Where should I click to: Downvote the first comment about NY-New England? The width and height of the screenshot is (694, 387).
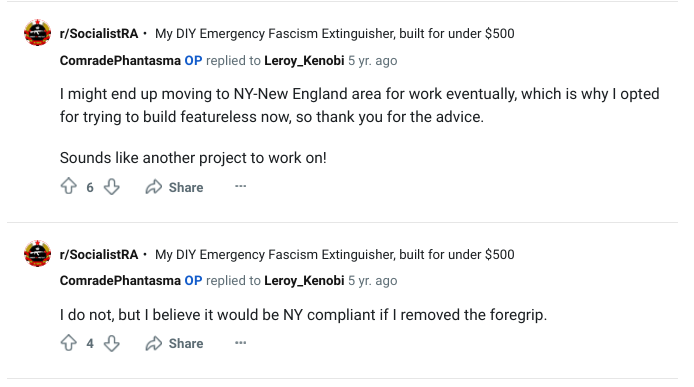(x=112, y=186)
